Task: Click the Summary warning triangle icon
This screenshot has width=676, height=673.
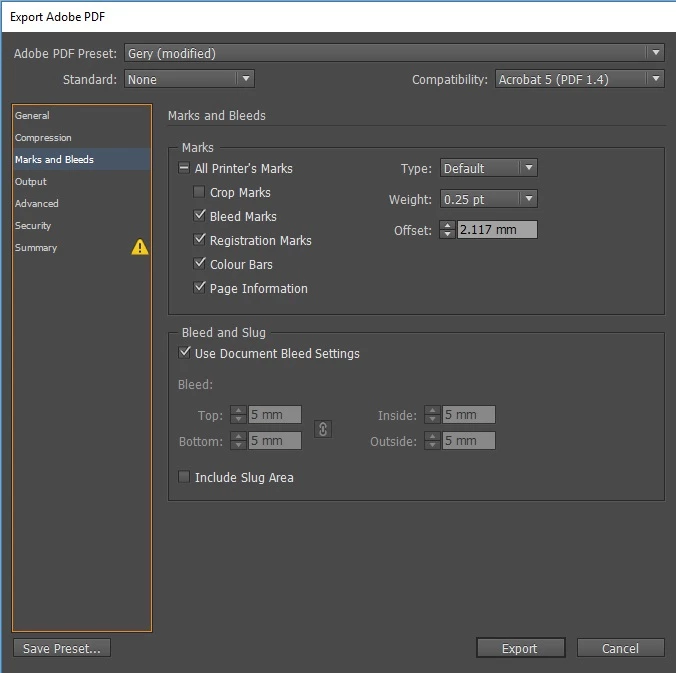Action: [140, 247]
